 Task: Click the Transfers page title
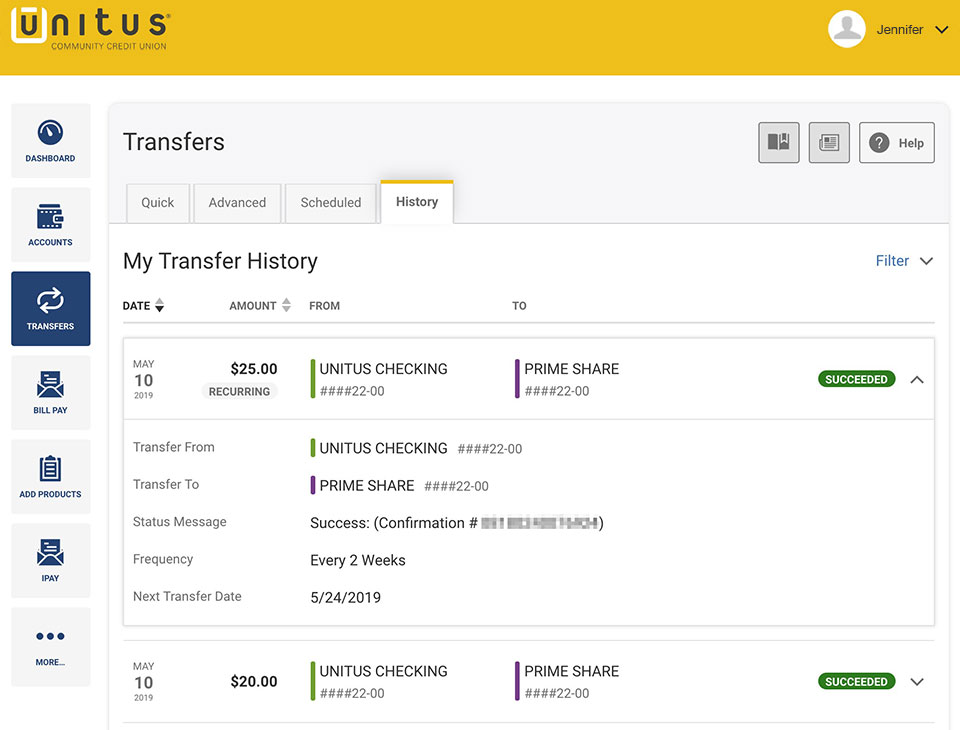[174, 142]
